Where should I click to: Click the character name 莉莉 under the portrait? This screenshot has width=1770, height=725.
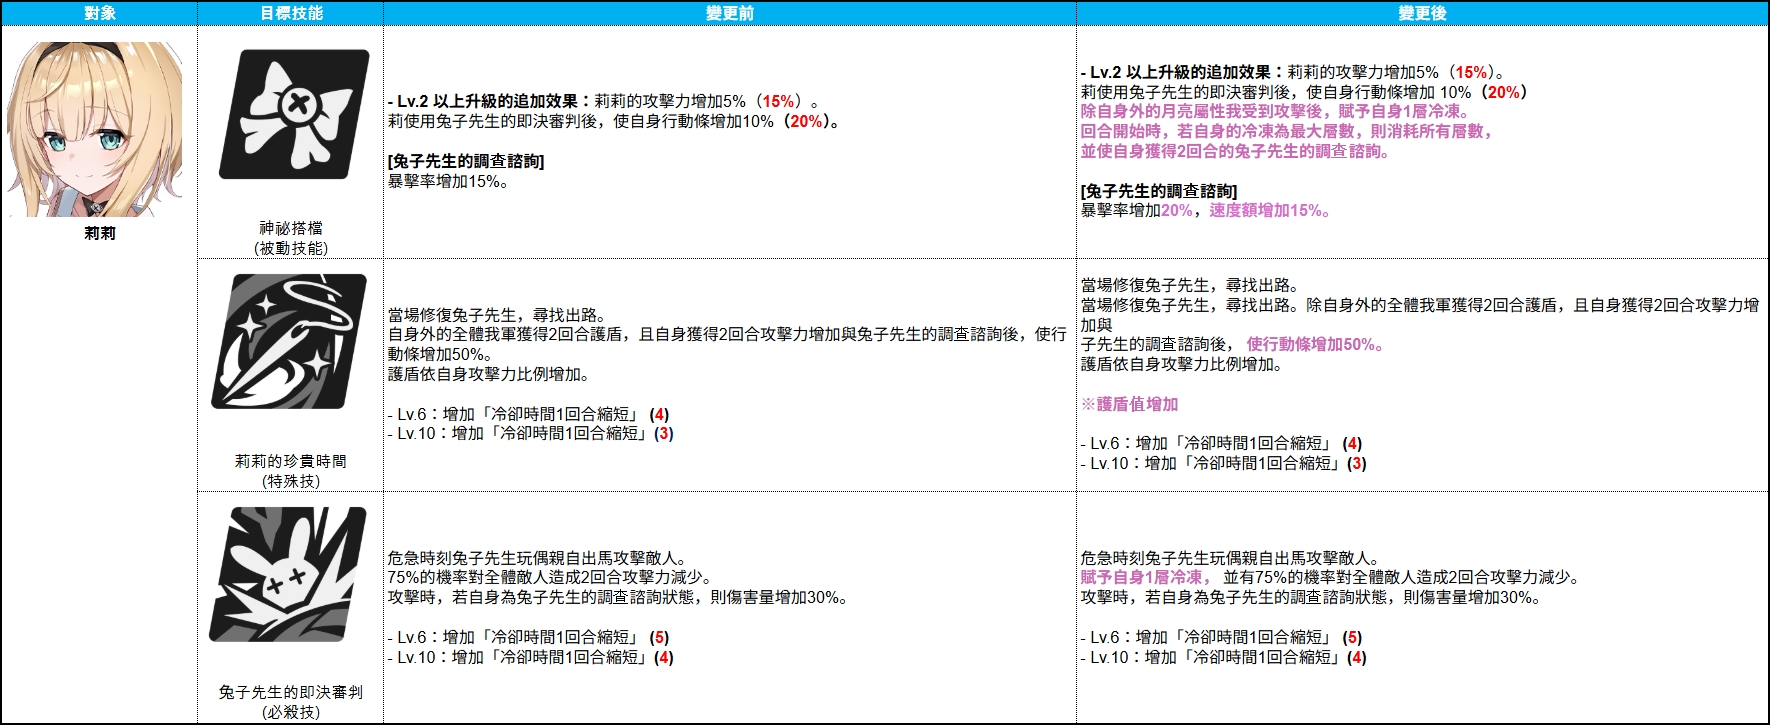coord(100,233)
